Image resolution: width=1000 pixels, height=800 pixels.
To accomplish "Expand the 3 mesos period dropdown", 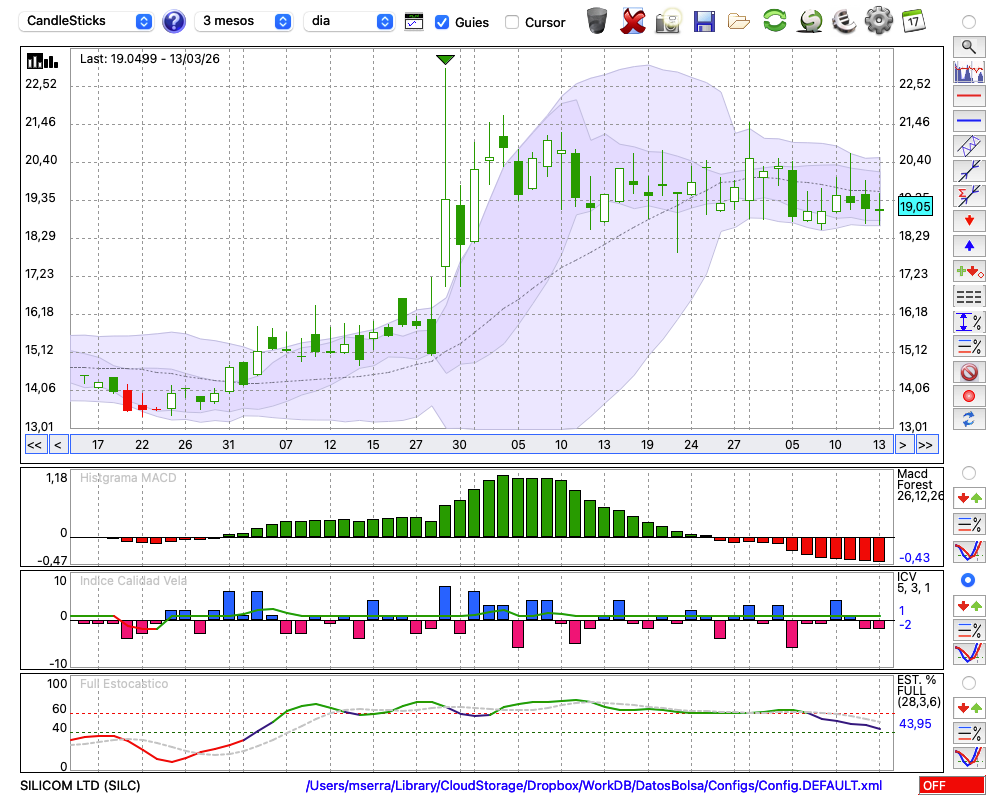I will [x=244, y=21].
